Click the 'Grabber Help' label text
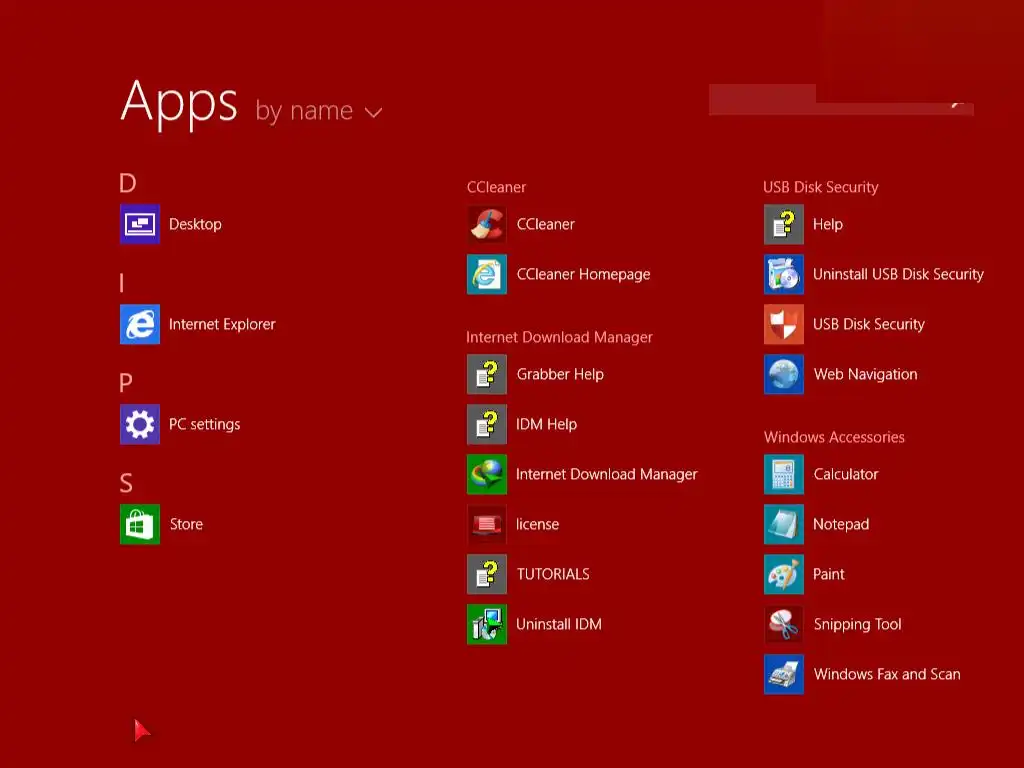The height and width of the screenshot is (768, 1024). coord(560,375)
